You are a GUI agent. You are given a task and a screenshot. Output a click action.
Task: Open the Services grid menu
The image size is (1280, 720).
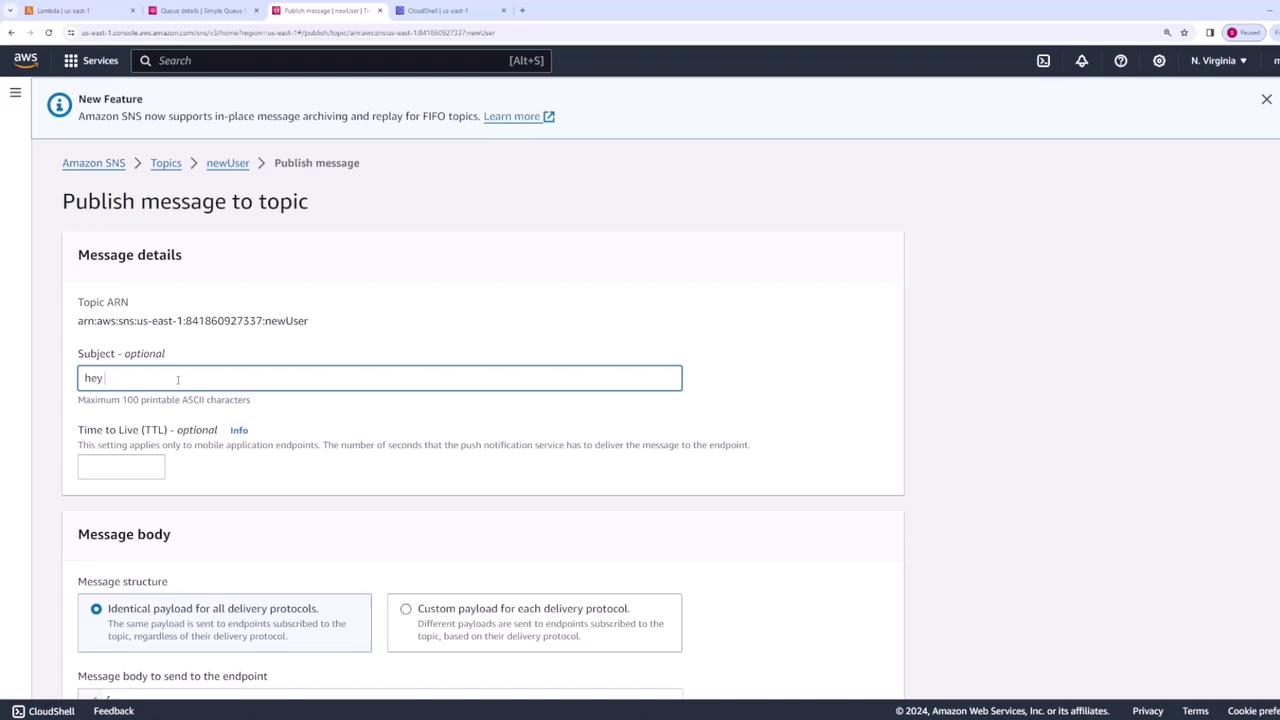point(71,61)
